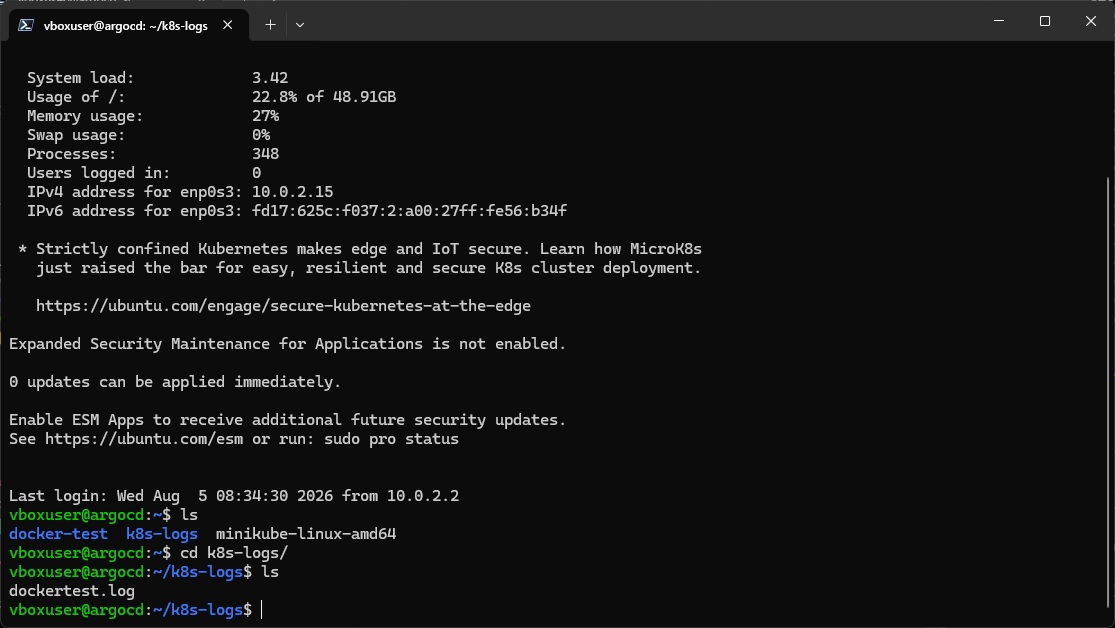
Task: Click the IPv4 address 10.0.2.15
Action: point(292,192)
